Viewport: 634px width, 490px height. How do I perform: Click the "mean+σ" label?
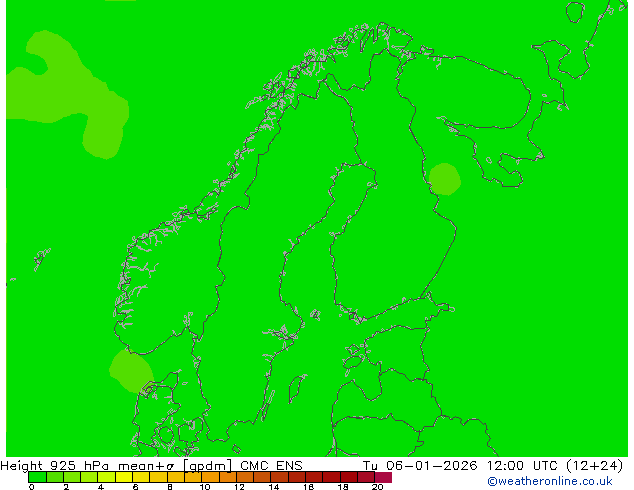tap(146, 466)
